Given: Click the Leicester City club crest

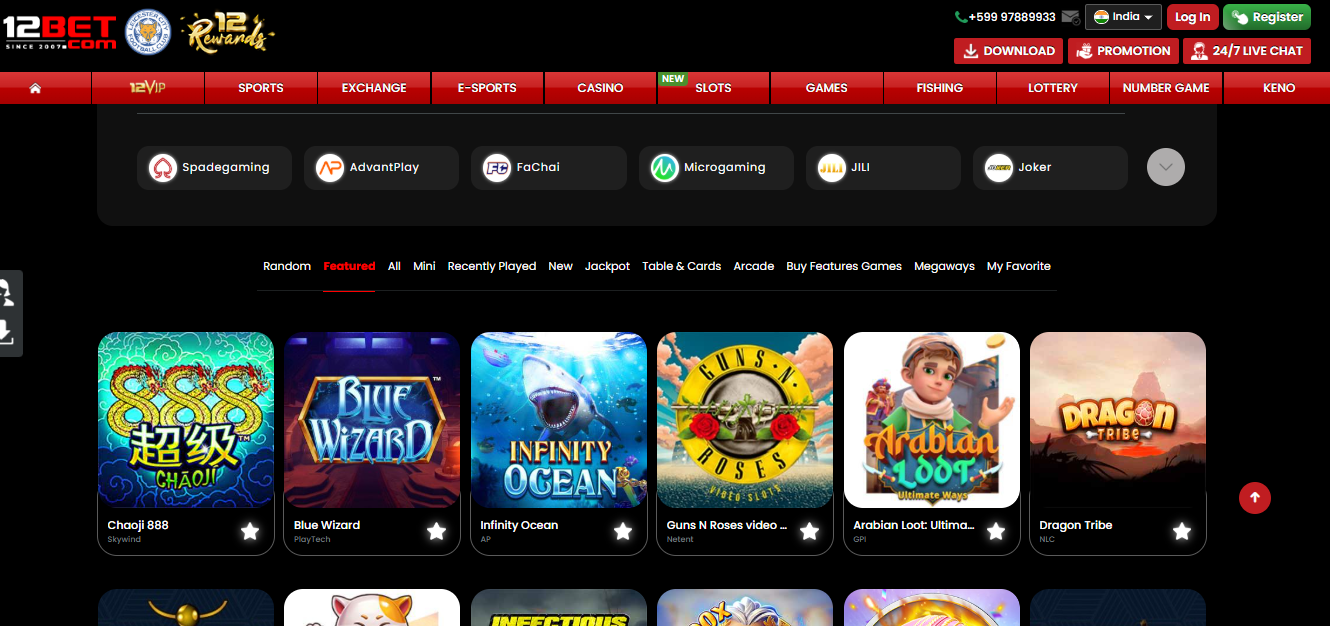Looking at the screenshot, I should [148, 33].
